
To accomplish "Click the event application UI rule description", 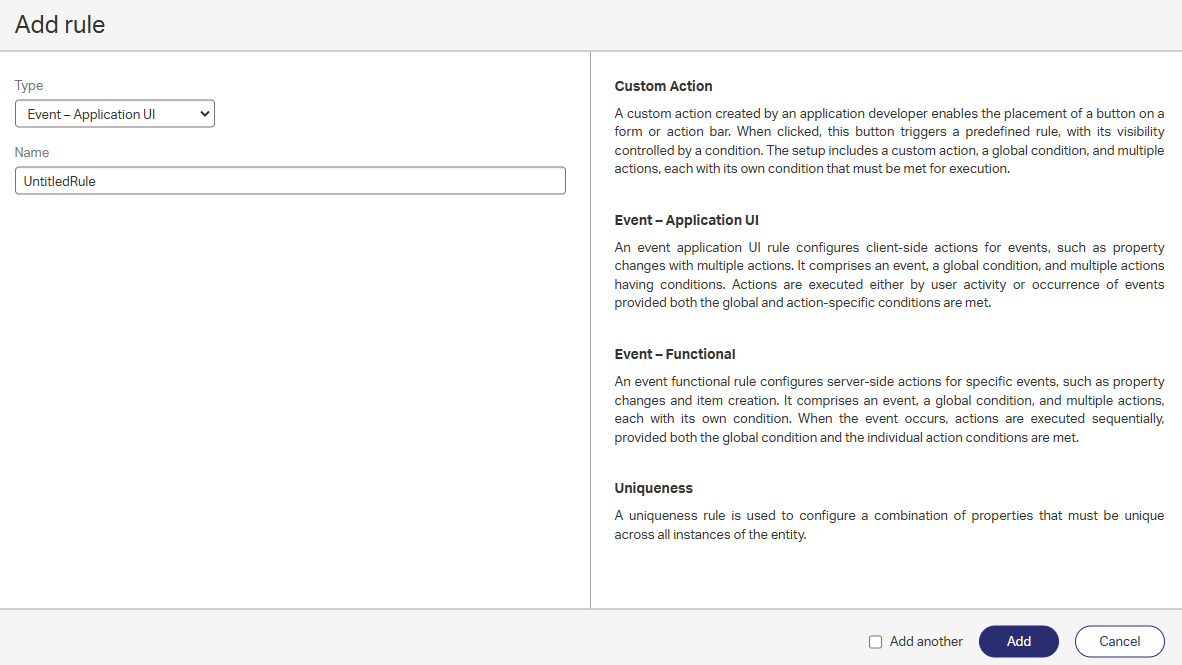I will (889, 275).
